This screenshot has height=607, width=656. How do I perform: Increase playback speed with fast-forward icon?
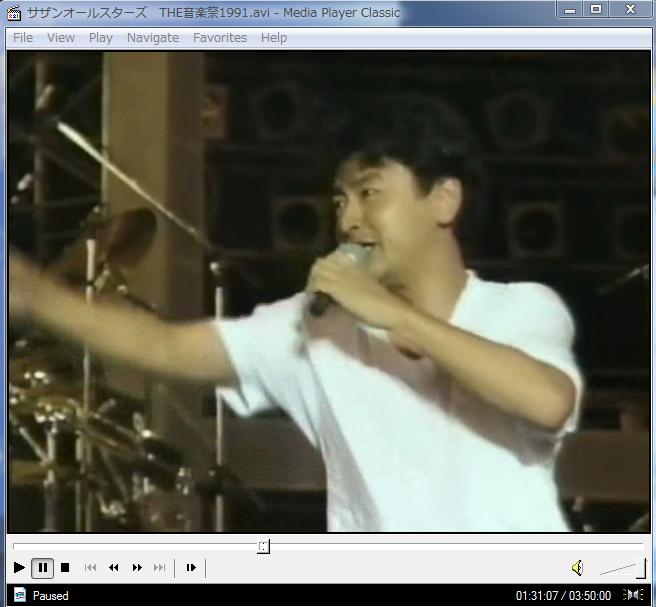[x=137, y=568]
